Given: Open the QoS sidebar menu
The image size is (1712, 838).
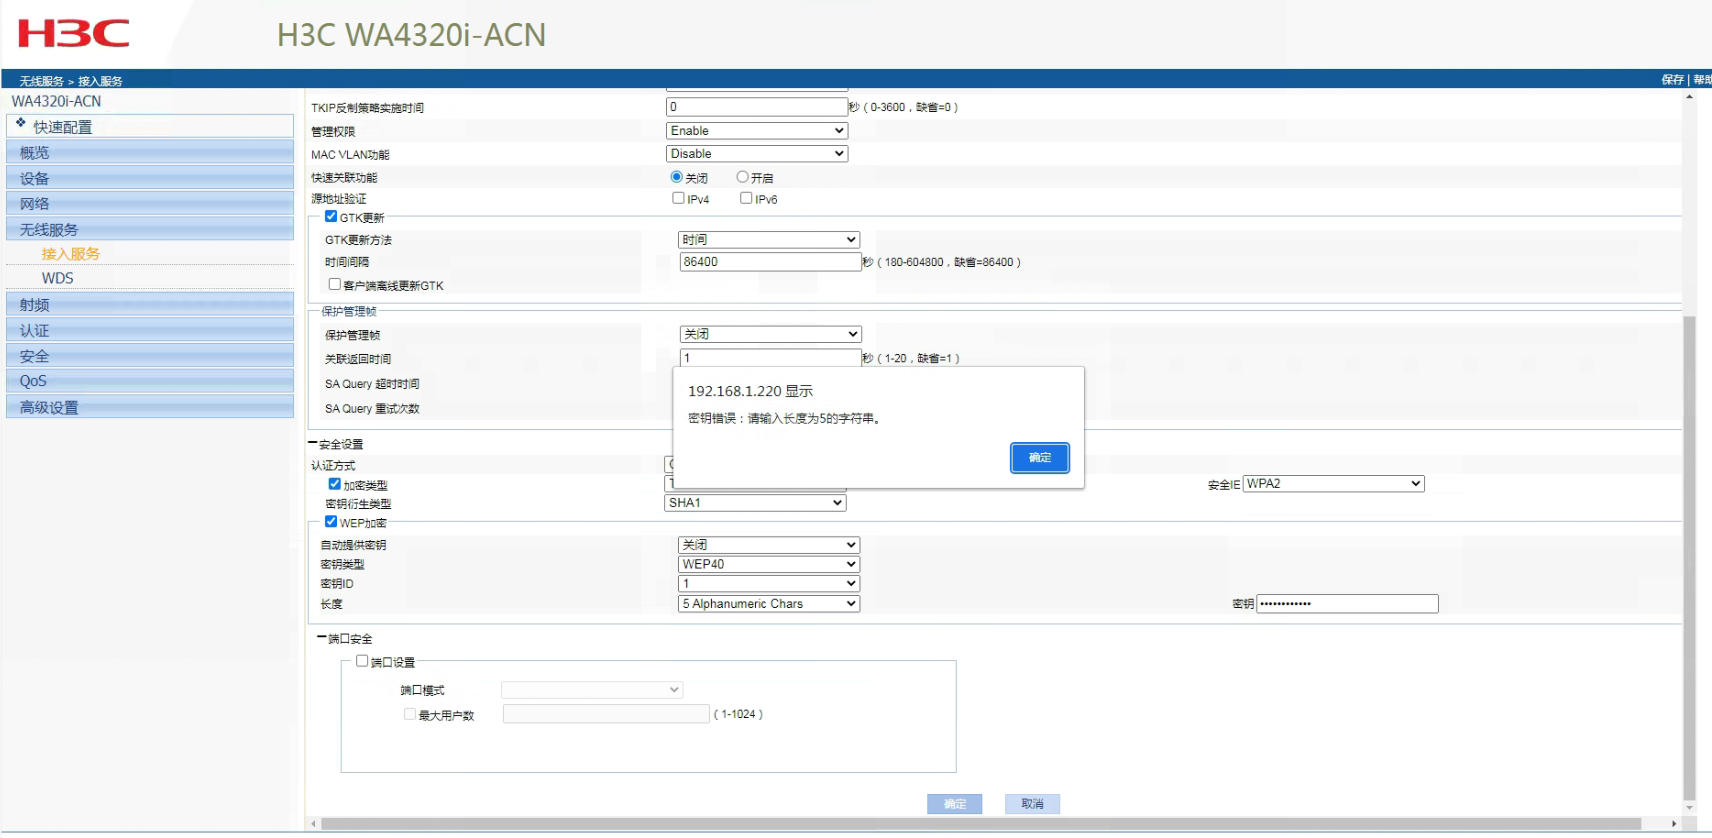Looking at the screenshot, I should (x=150, y=381).
